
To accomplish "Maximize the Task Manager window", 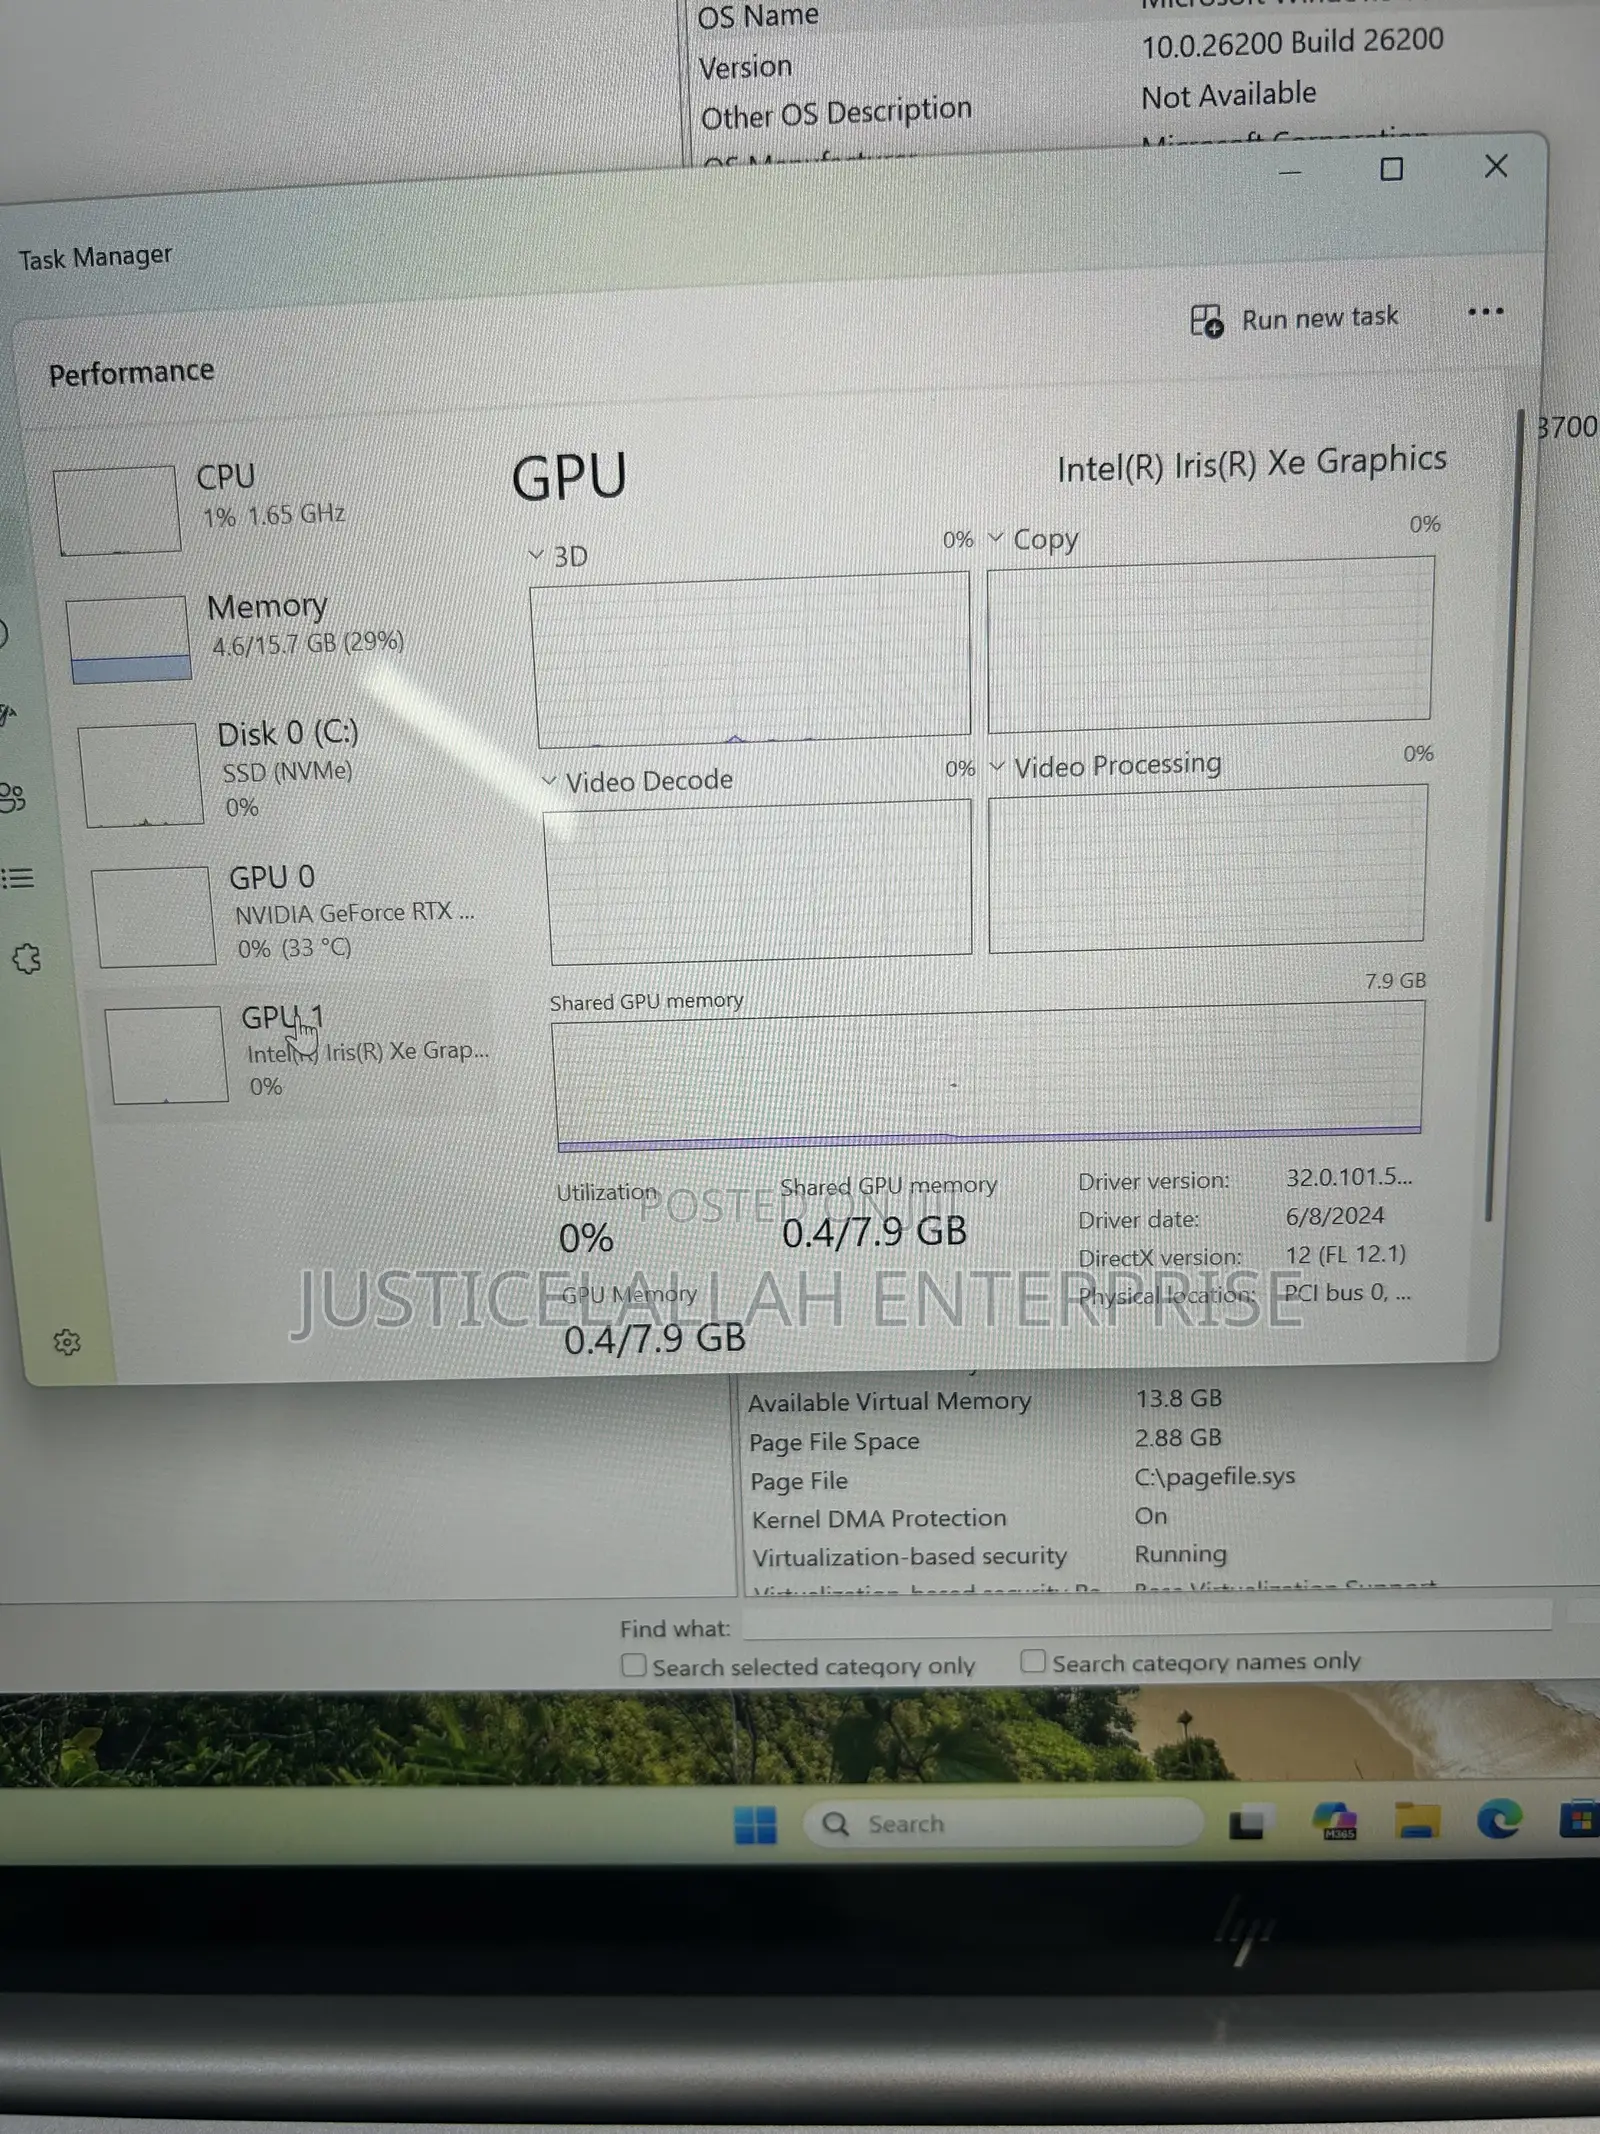I will coord(1391,169).
